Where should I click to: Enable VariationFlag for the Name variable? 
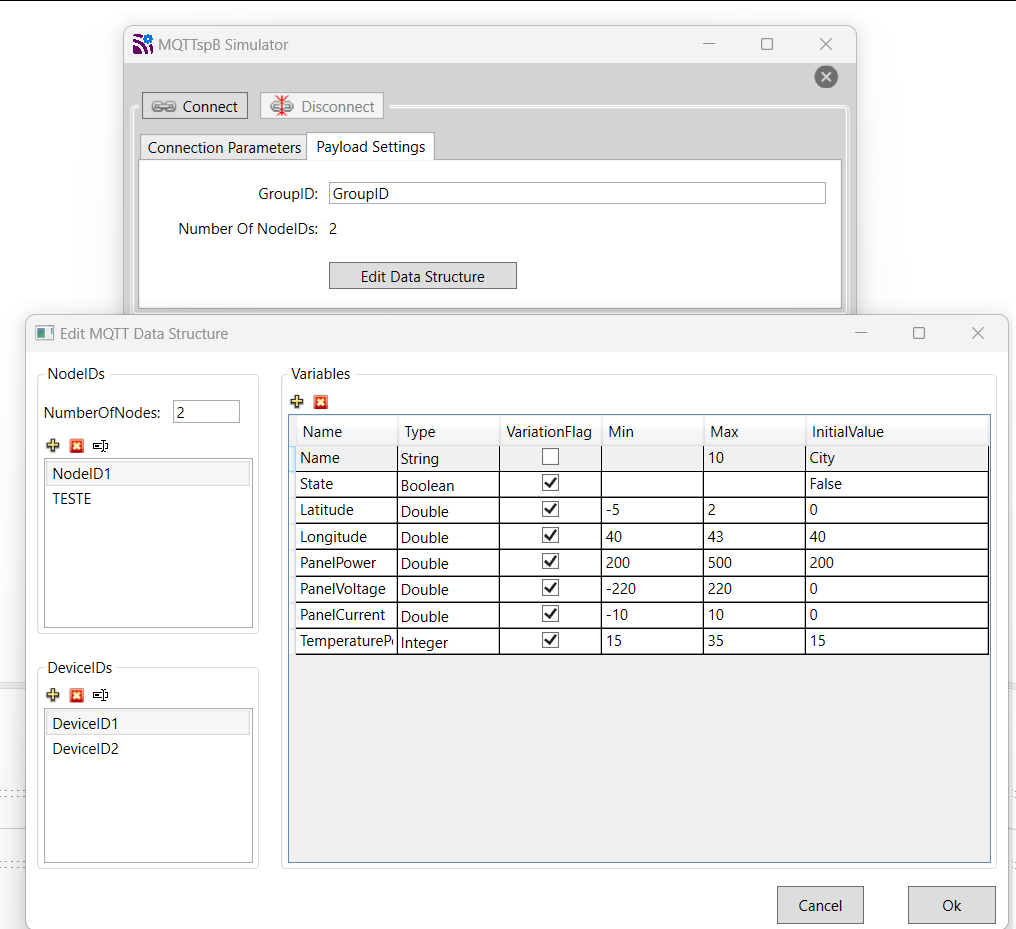pyautogui.click(x=550, y=457)
